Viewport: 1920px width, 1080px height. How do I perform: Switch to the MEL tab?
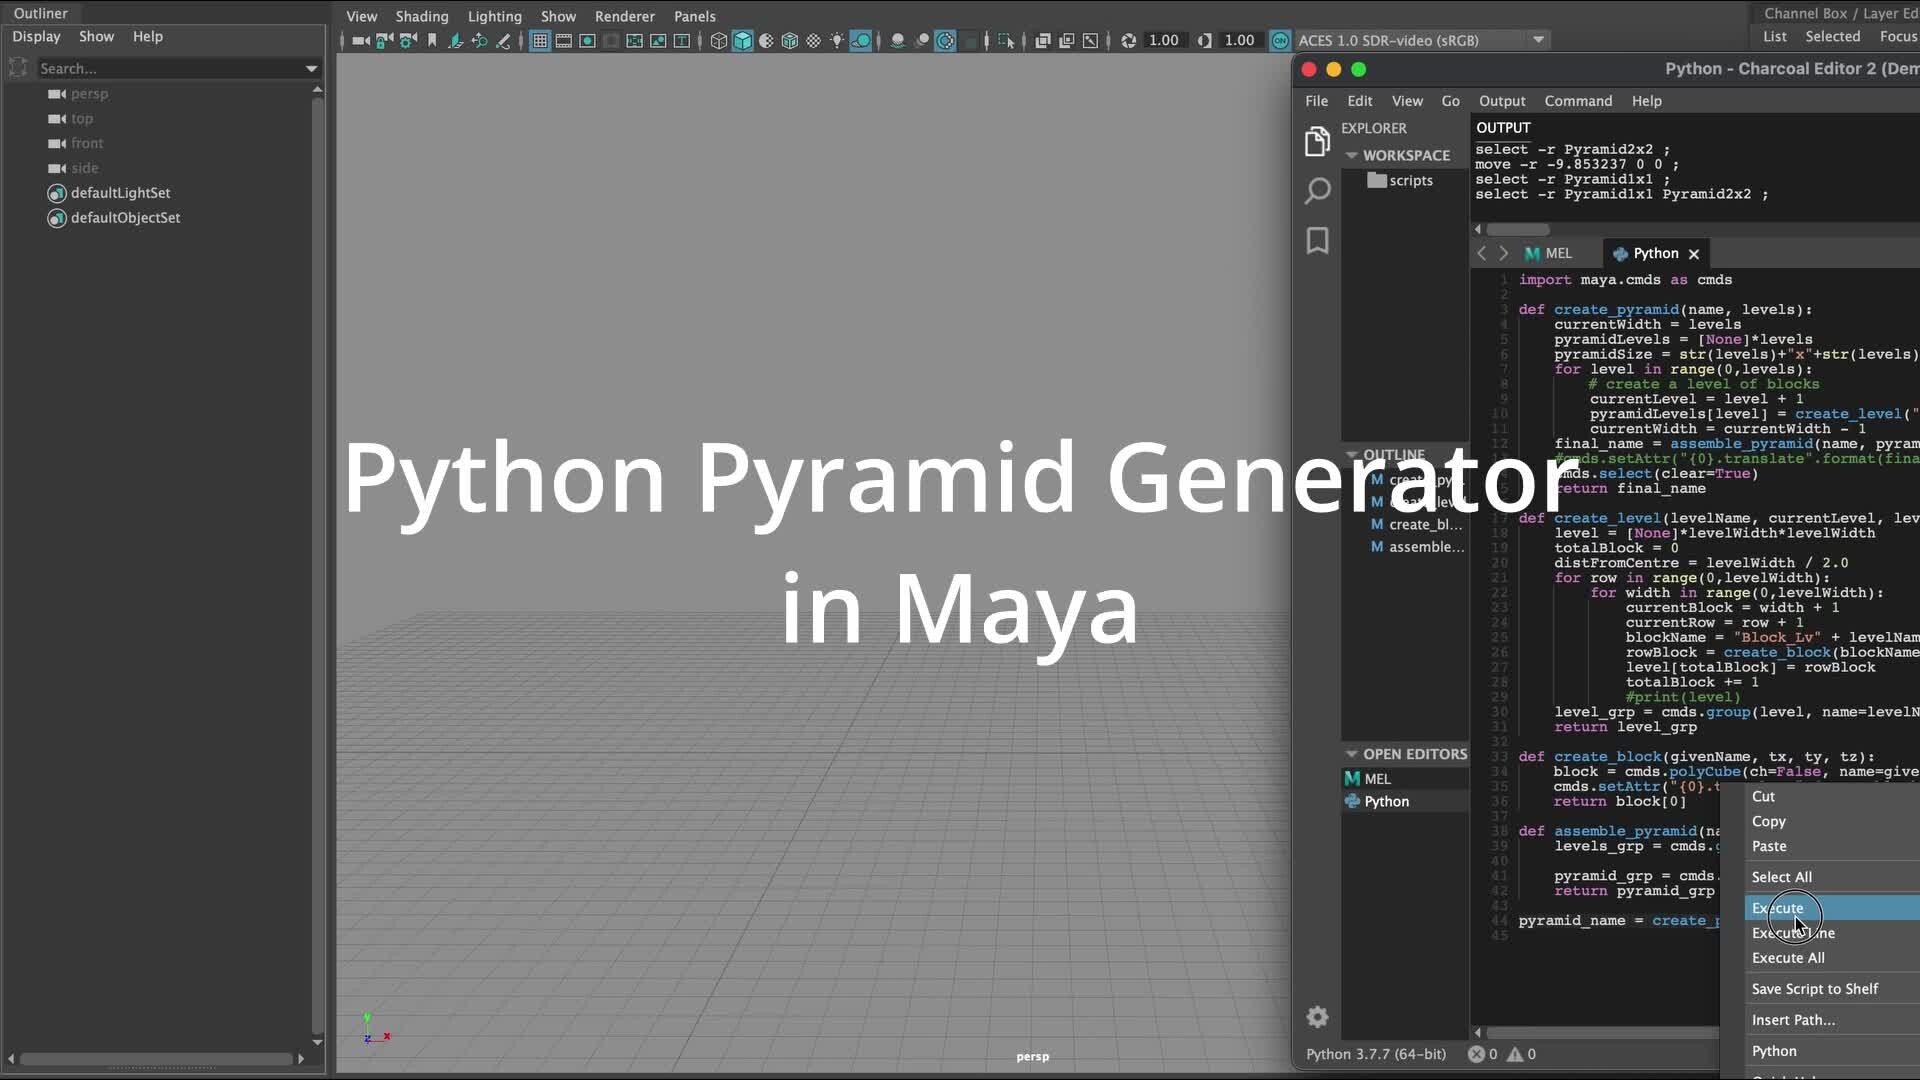(1548, 254)
